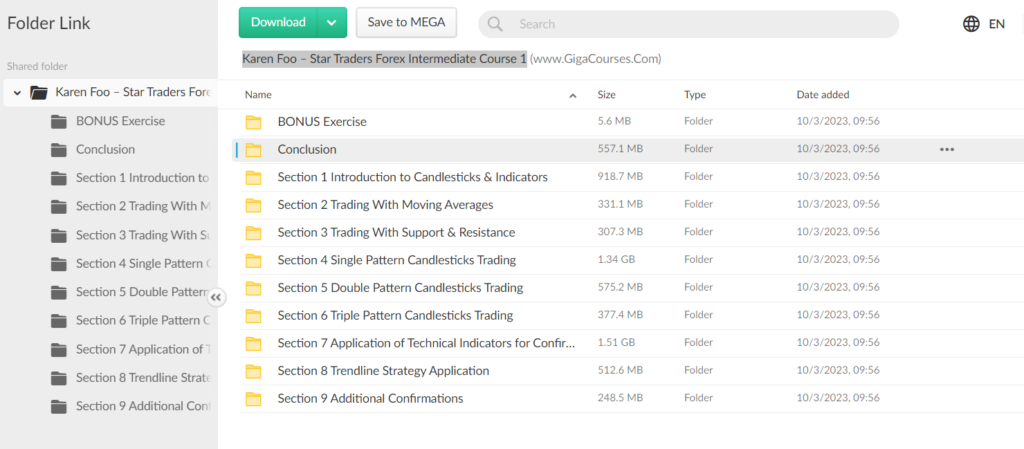This screenshot has height=449, width=1024.
Task: Collapse sidebar with double-chevron button
Action: [217, 297]
